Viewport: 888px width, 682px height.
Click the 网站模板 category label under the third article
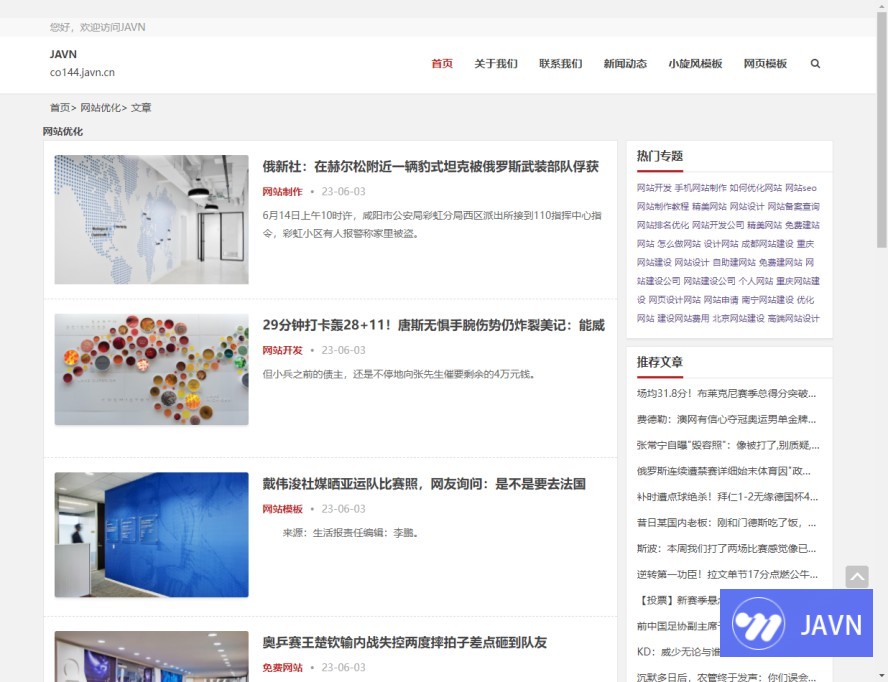[x=283, y=509]
